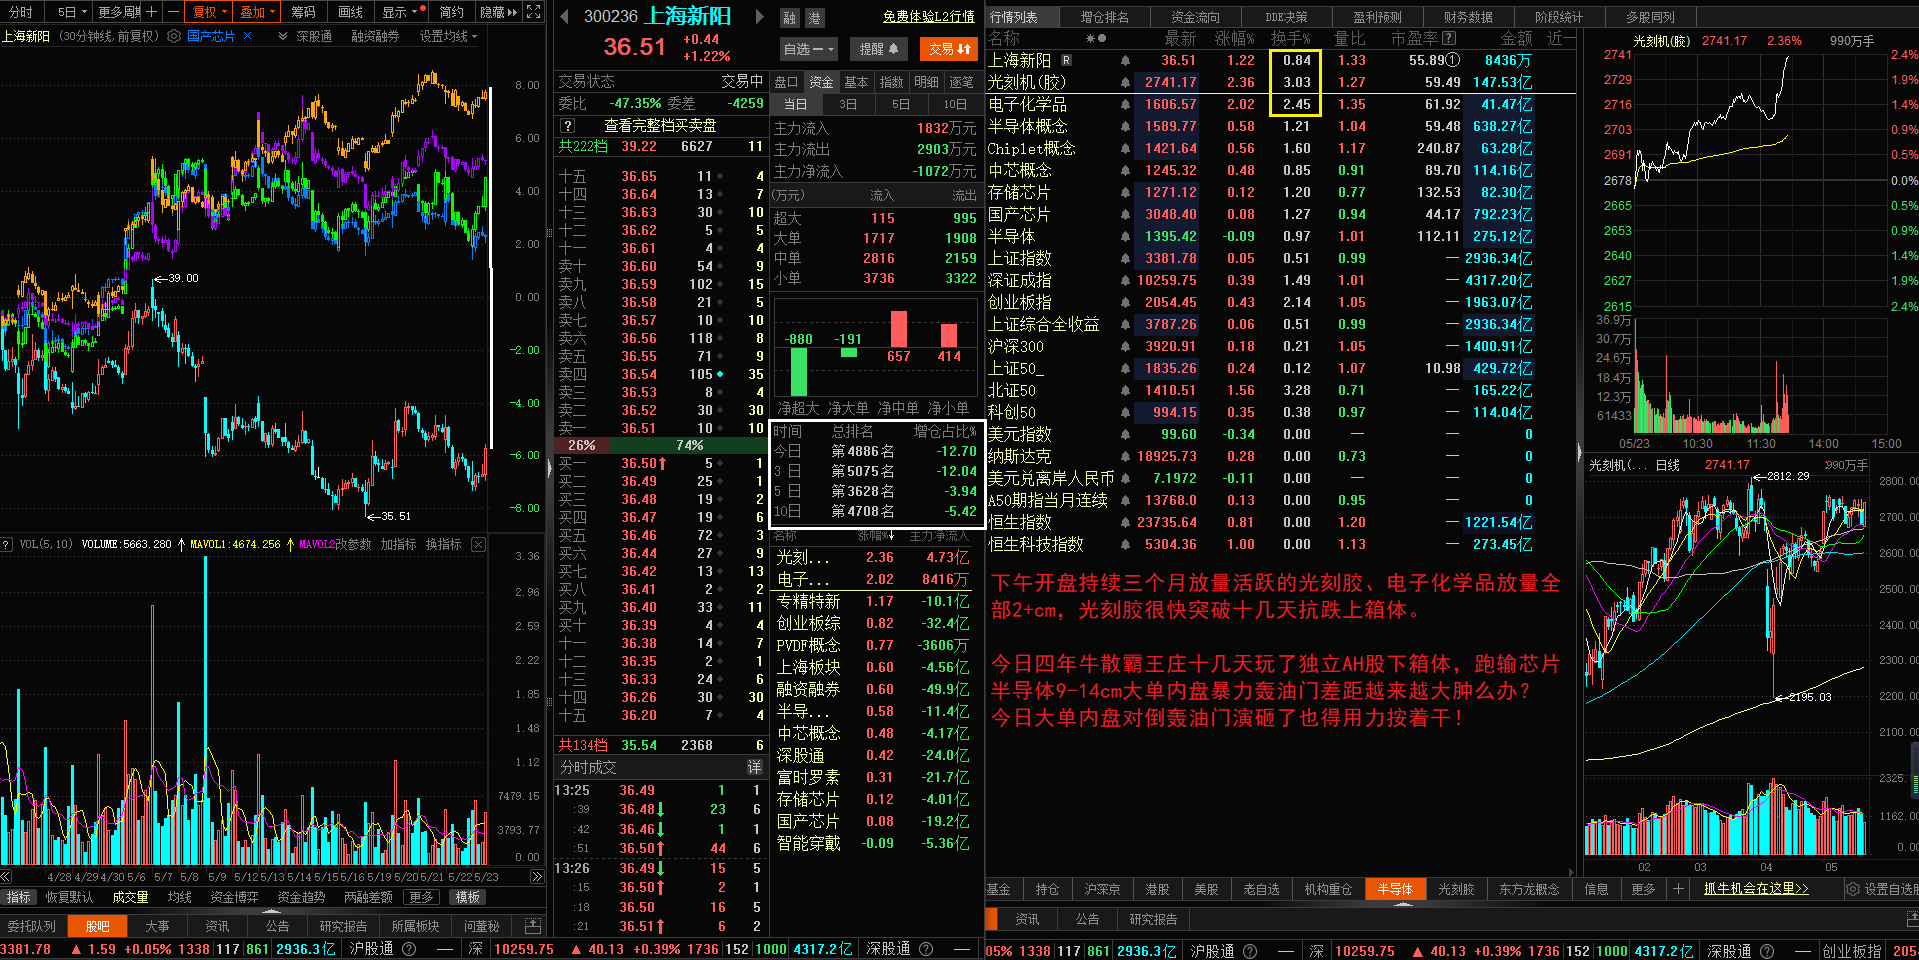Open help question mark beside 查看完整档买卖盘

(x=568, y=126)
